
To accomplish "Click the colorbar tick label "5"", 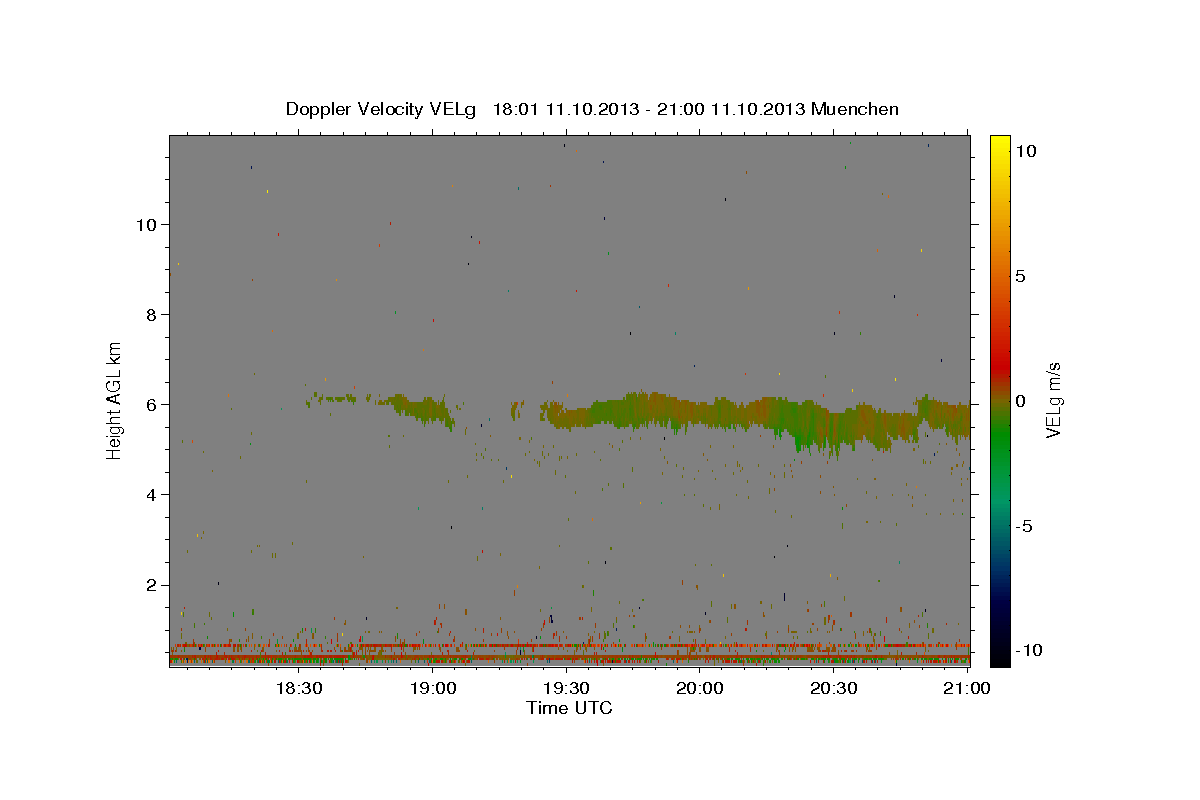I will click(1020, 276).
